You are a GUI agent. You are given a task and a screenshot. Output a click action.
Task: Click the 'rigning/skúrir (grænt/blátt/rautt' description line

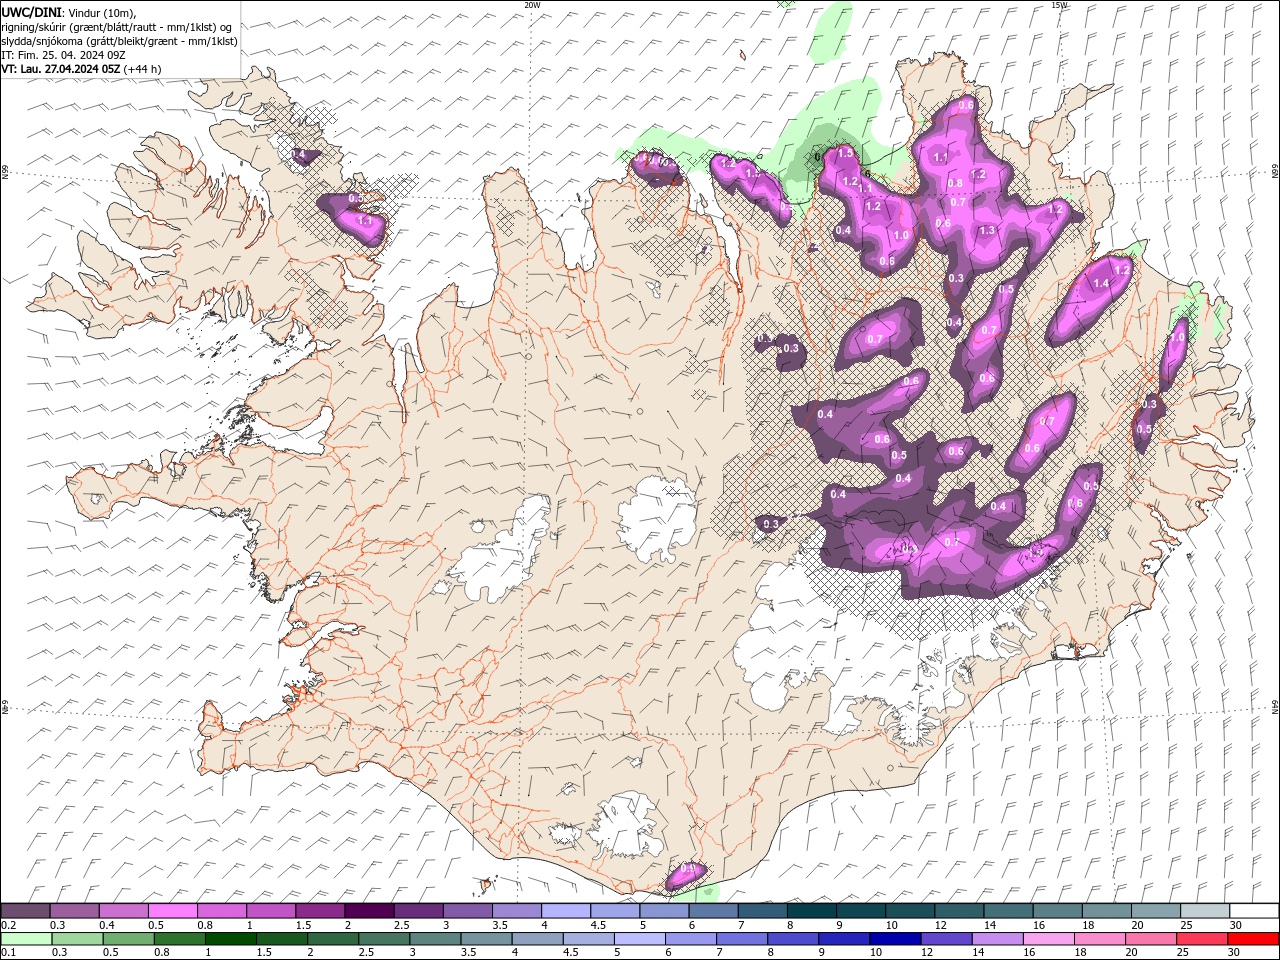117,27
